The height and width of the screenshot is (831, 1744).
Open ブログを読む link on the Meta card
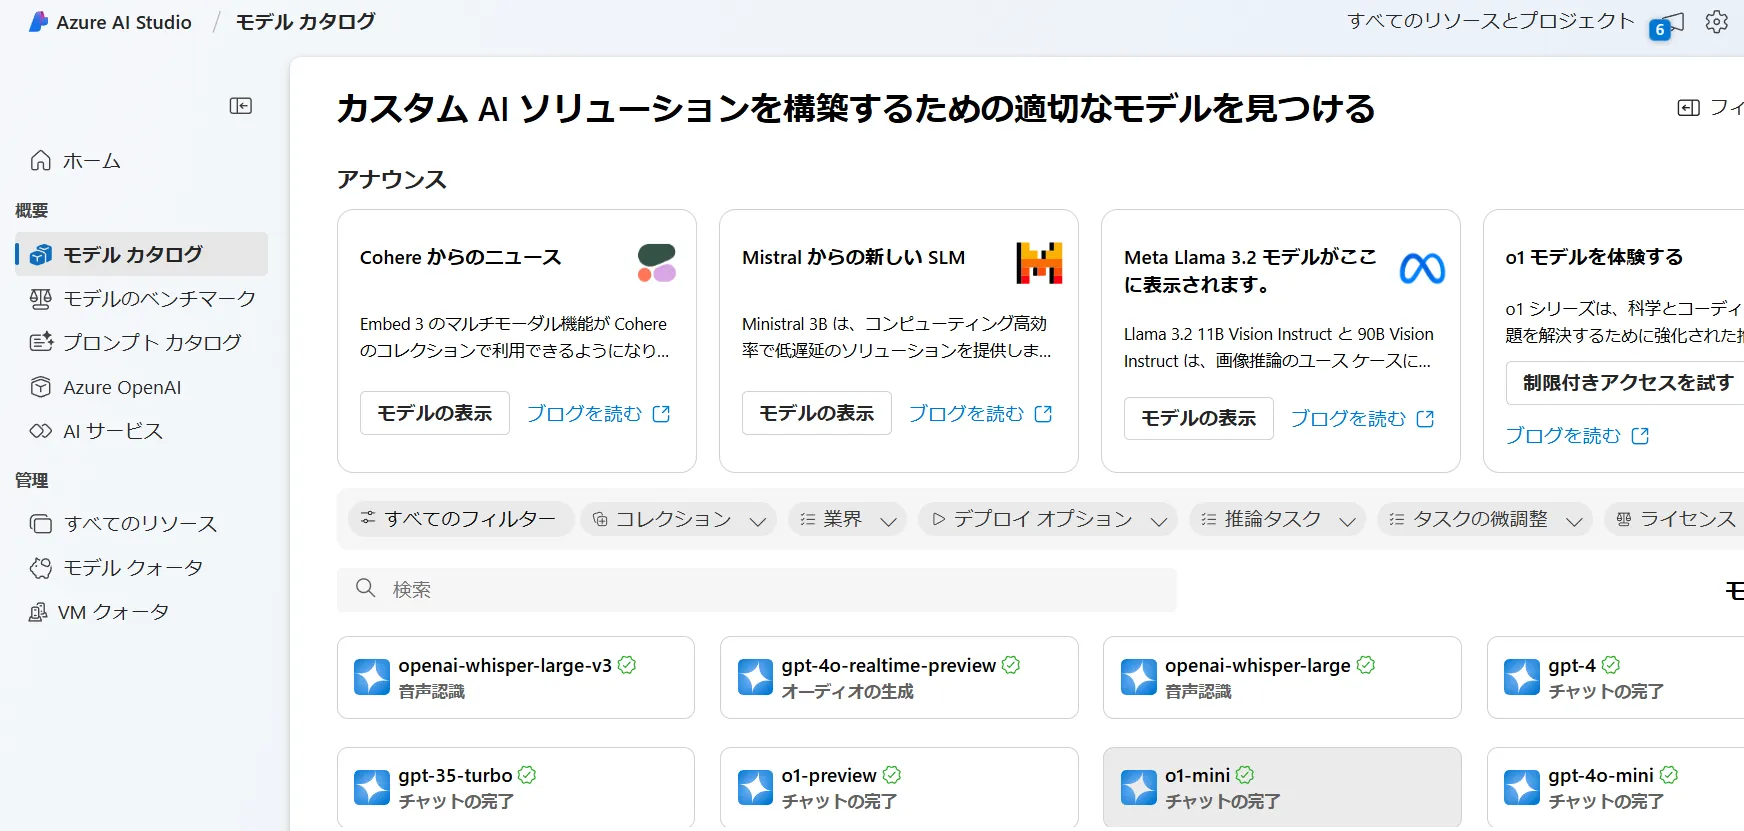pos(1362,418)
